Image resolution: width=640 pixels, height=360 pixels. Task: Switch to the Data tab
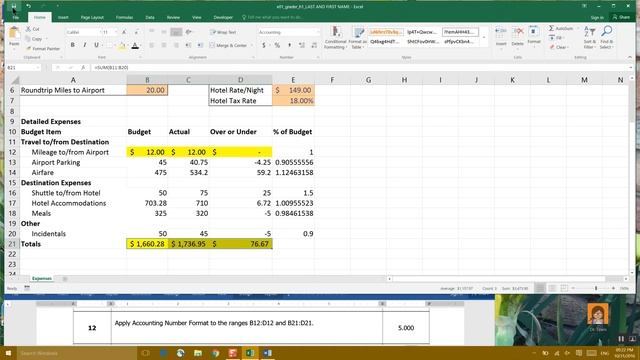[150, 18]
